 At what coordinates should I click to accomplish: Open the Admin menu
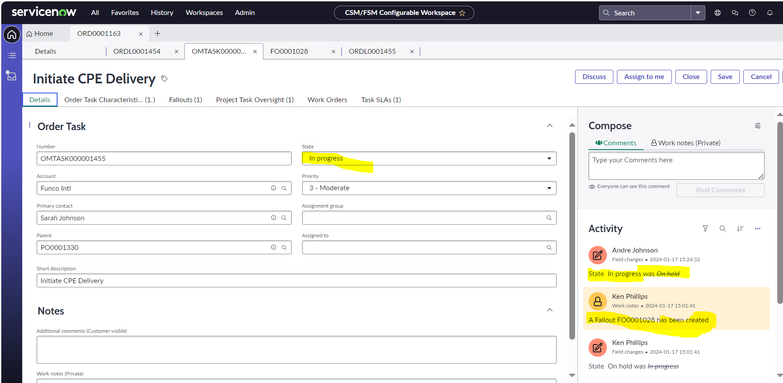pyautogui.click(x=245, y=12)
